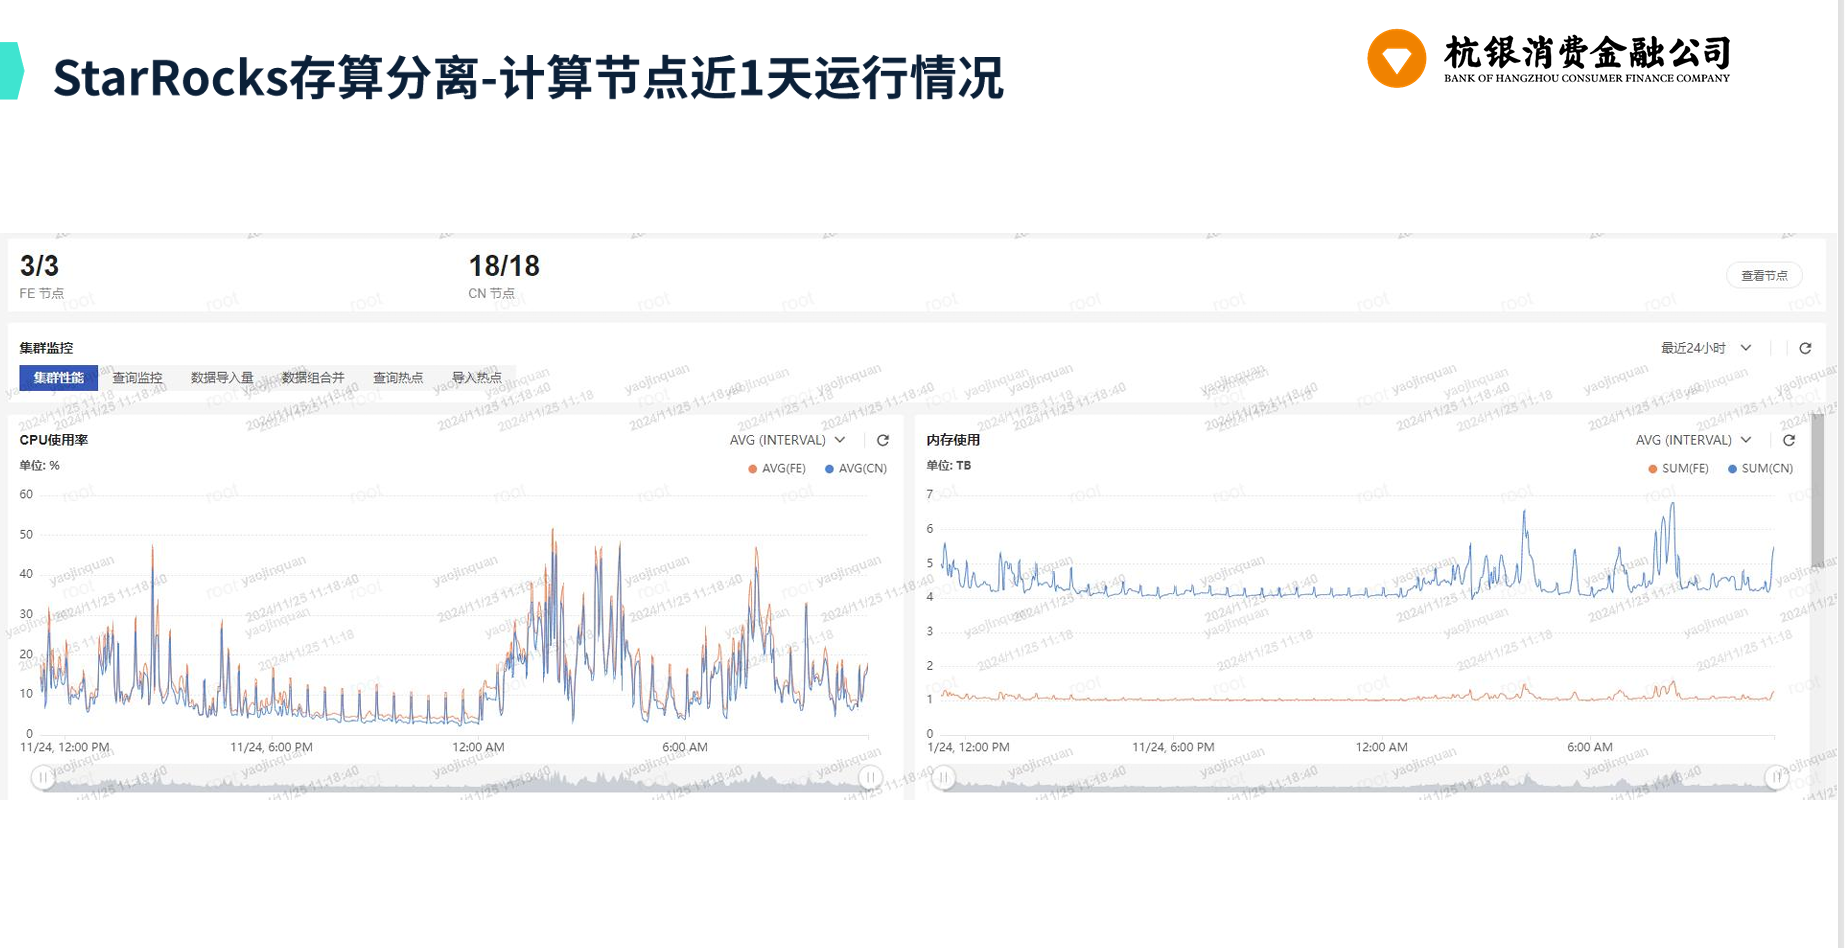
Task: Switch to the 查询监控 tab
Action: click(137, 378)
